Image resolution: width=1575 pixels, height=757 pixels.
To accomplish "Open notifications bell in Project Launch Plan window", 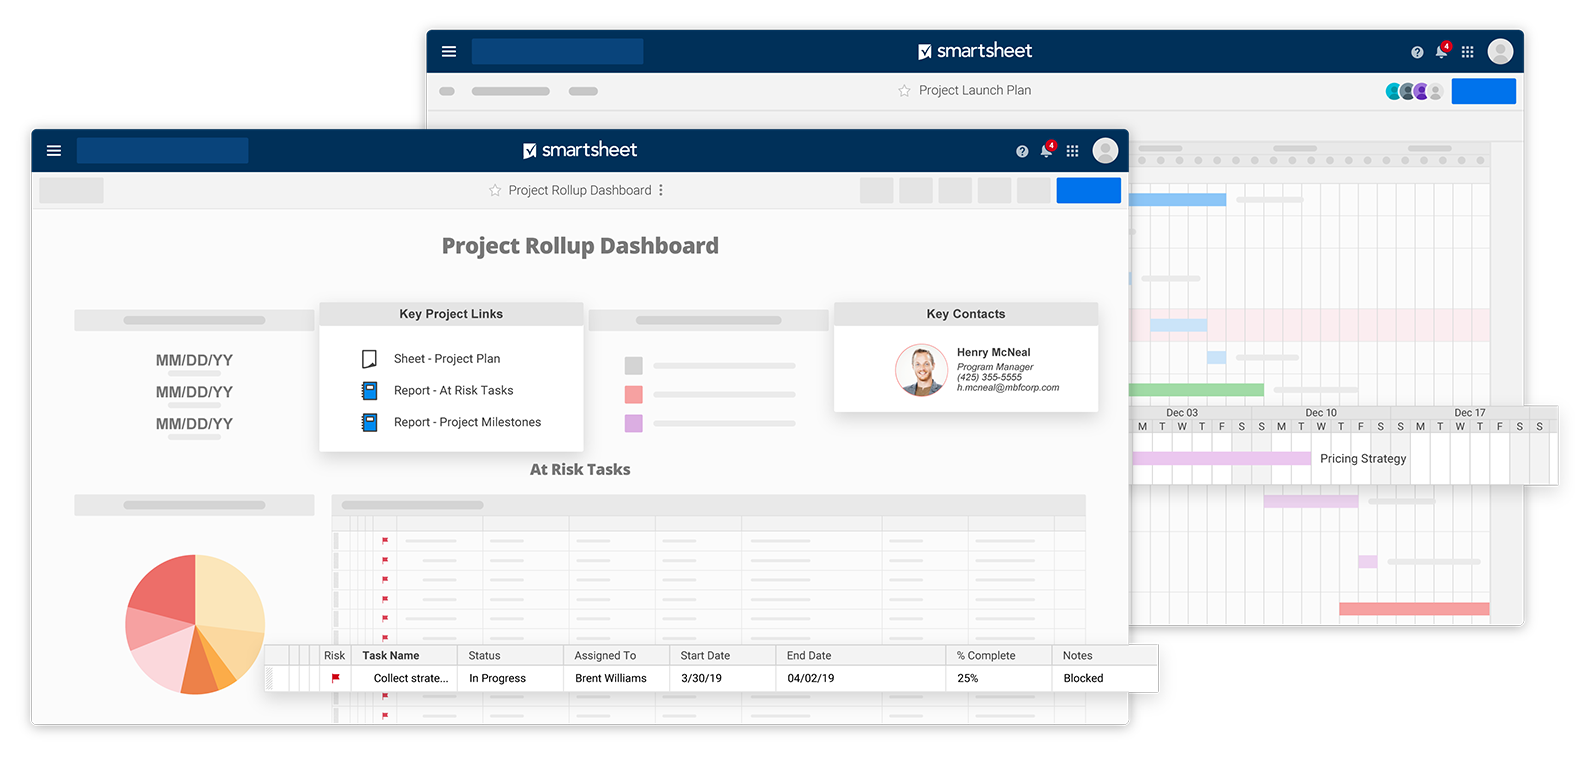I will (x=1441, y=52).
